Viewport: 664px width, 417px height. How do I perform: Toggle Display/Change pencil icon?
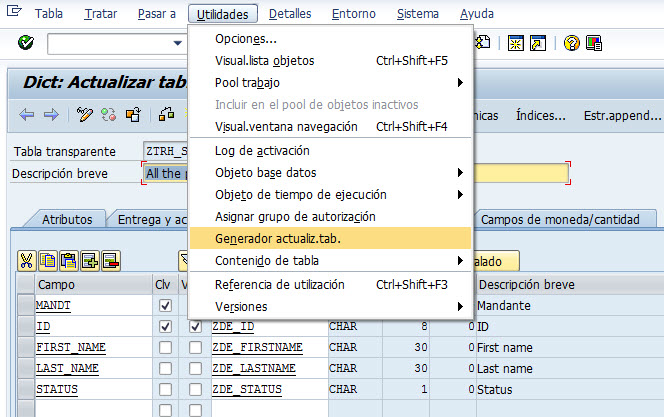(84, 114)
